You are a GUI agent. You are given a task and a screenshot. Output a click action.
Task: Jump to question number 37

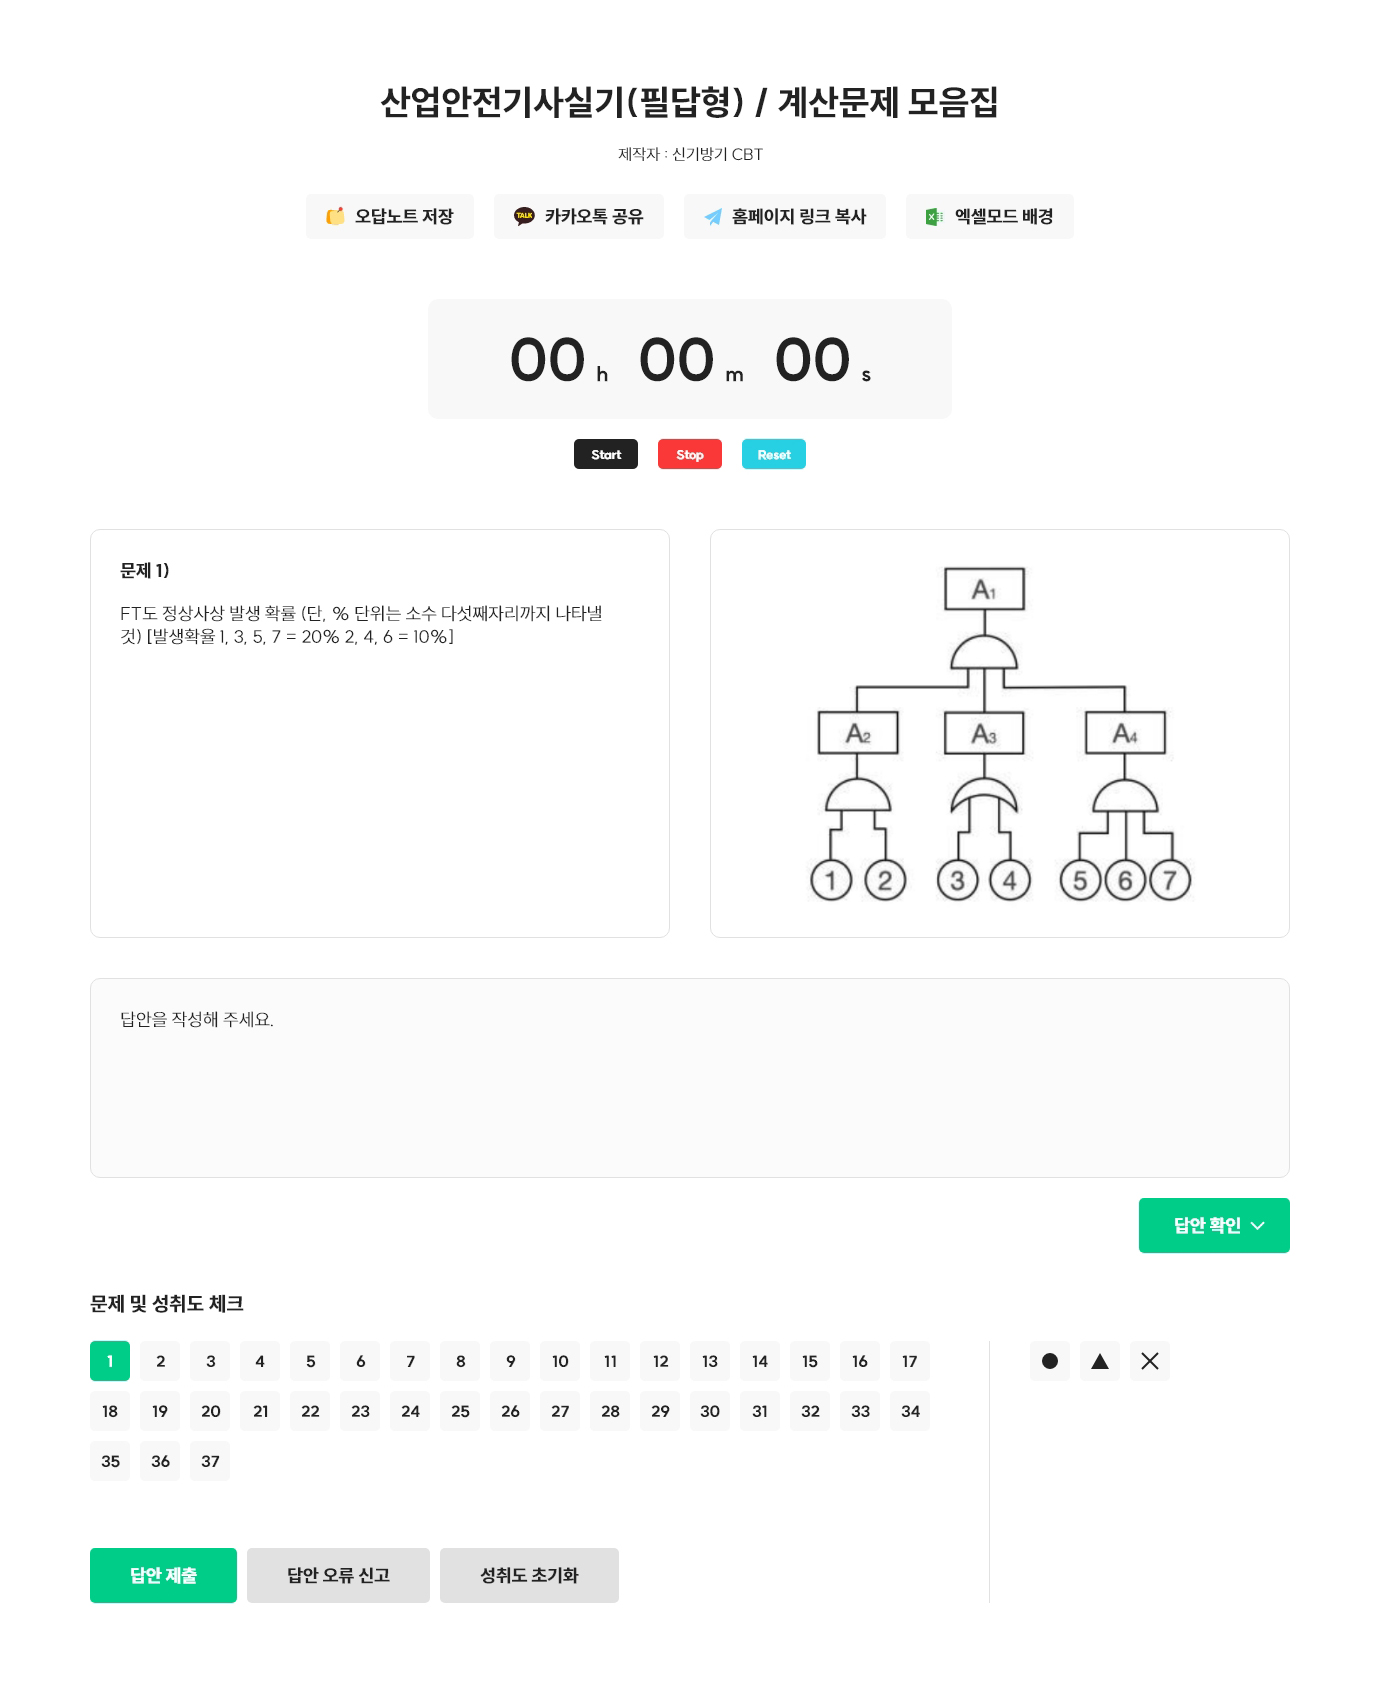coord(210,1461)
